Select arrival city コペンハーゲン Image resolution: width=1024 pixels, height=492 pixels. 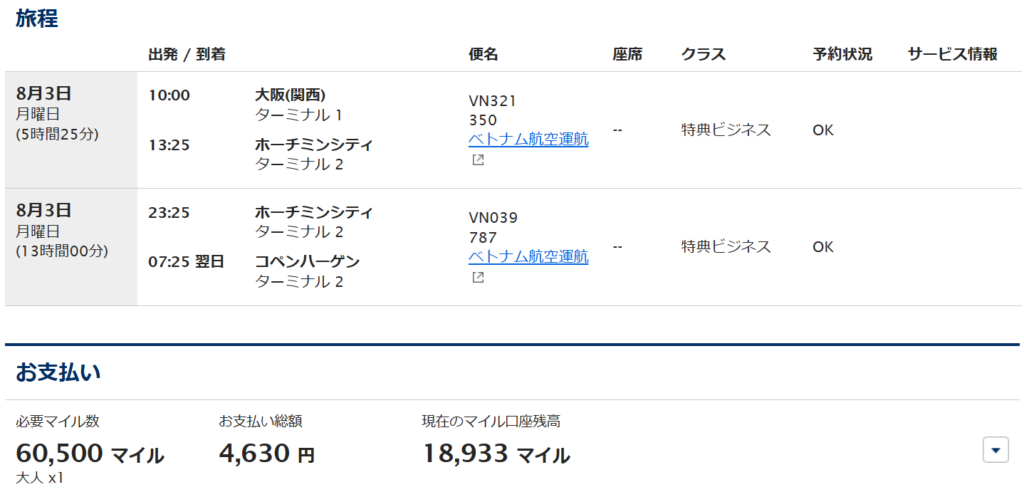point(307,261)
